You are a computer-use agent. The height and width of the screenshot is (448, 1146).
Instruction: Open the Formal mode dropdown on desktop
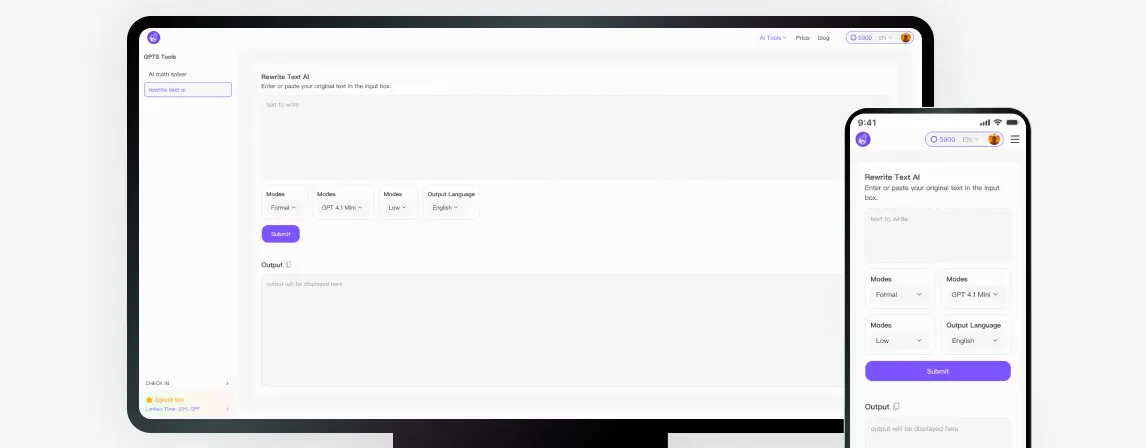tap(283, 208)
